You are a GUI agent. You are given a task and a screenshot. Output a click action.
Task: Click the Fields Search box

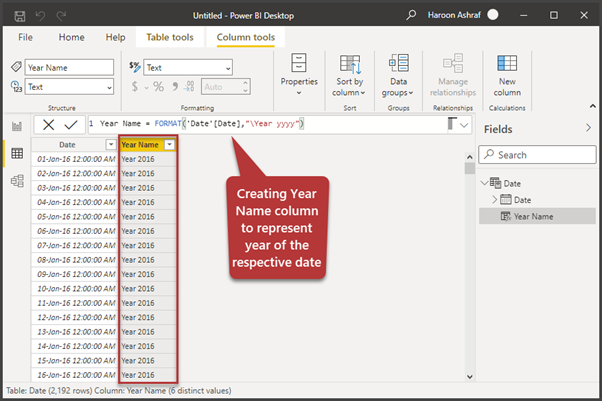coord(537,155)
